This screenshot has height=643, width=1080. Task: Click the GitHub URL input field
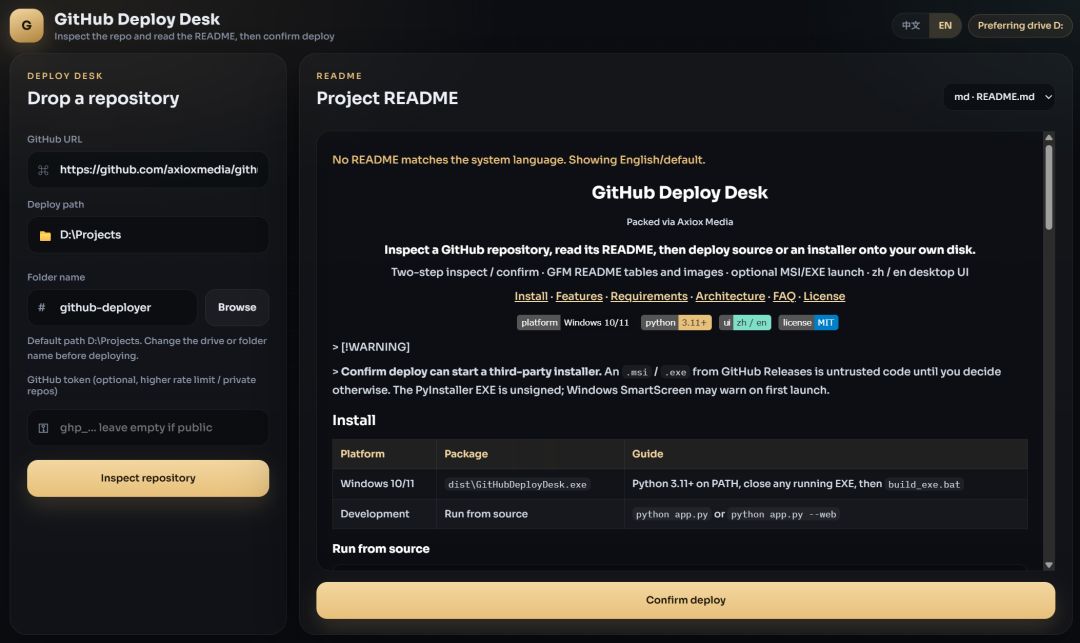click(x=148, y=170)
